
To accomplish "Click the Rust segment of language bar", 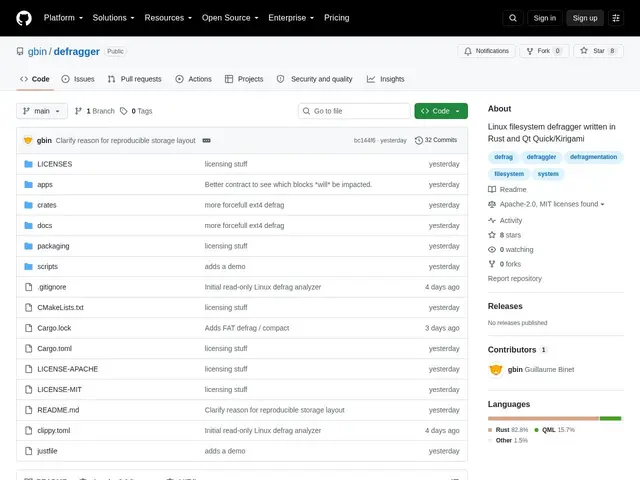I will point(543,418).
